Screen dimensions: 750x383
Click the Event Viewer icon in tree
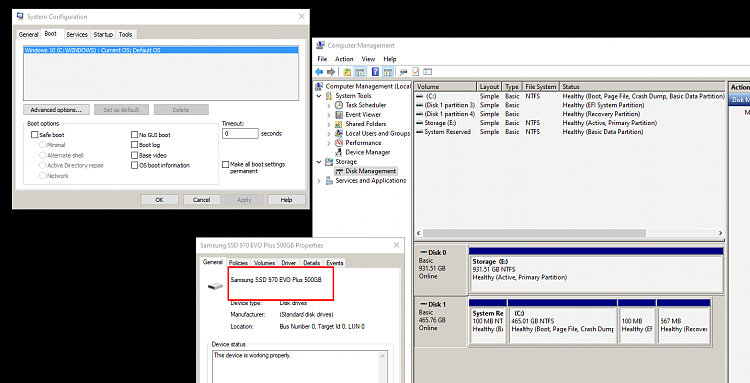coord(339,115)
